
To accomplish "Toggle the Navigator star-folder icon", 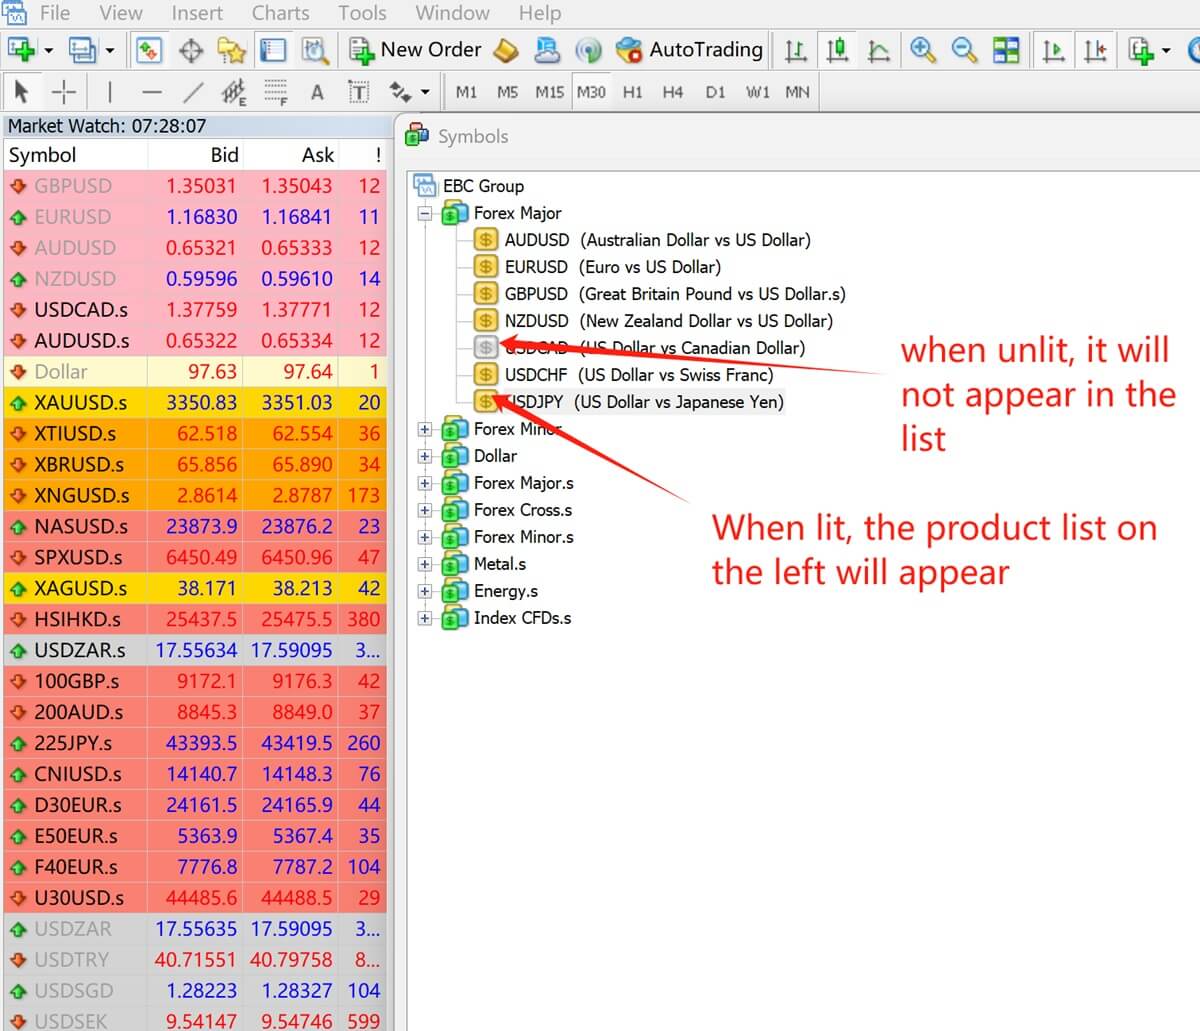I will (x=231, y=49).
